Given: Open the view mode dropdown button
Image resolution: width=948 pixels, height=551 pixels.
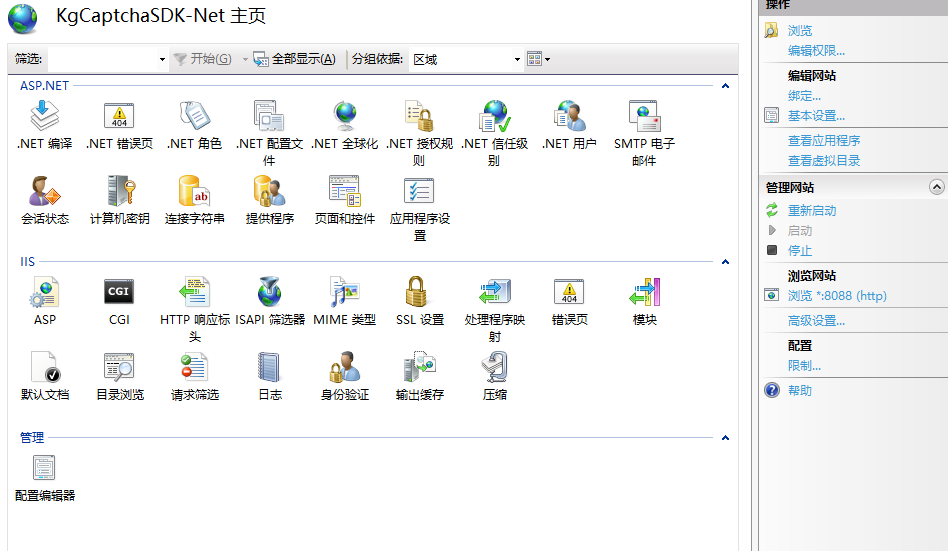Looking at the screenshot, I should coord(539,60).
